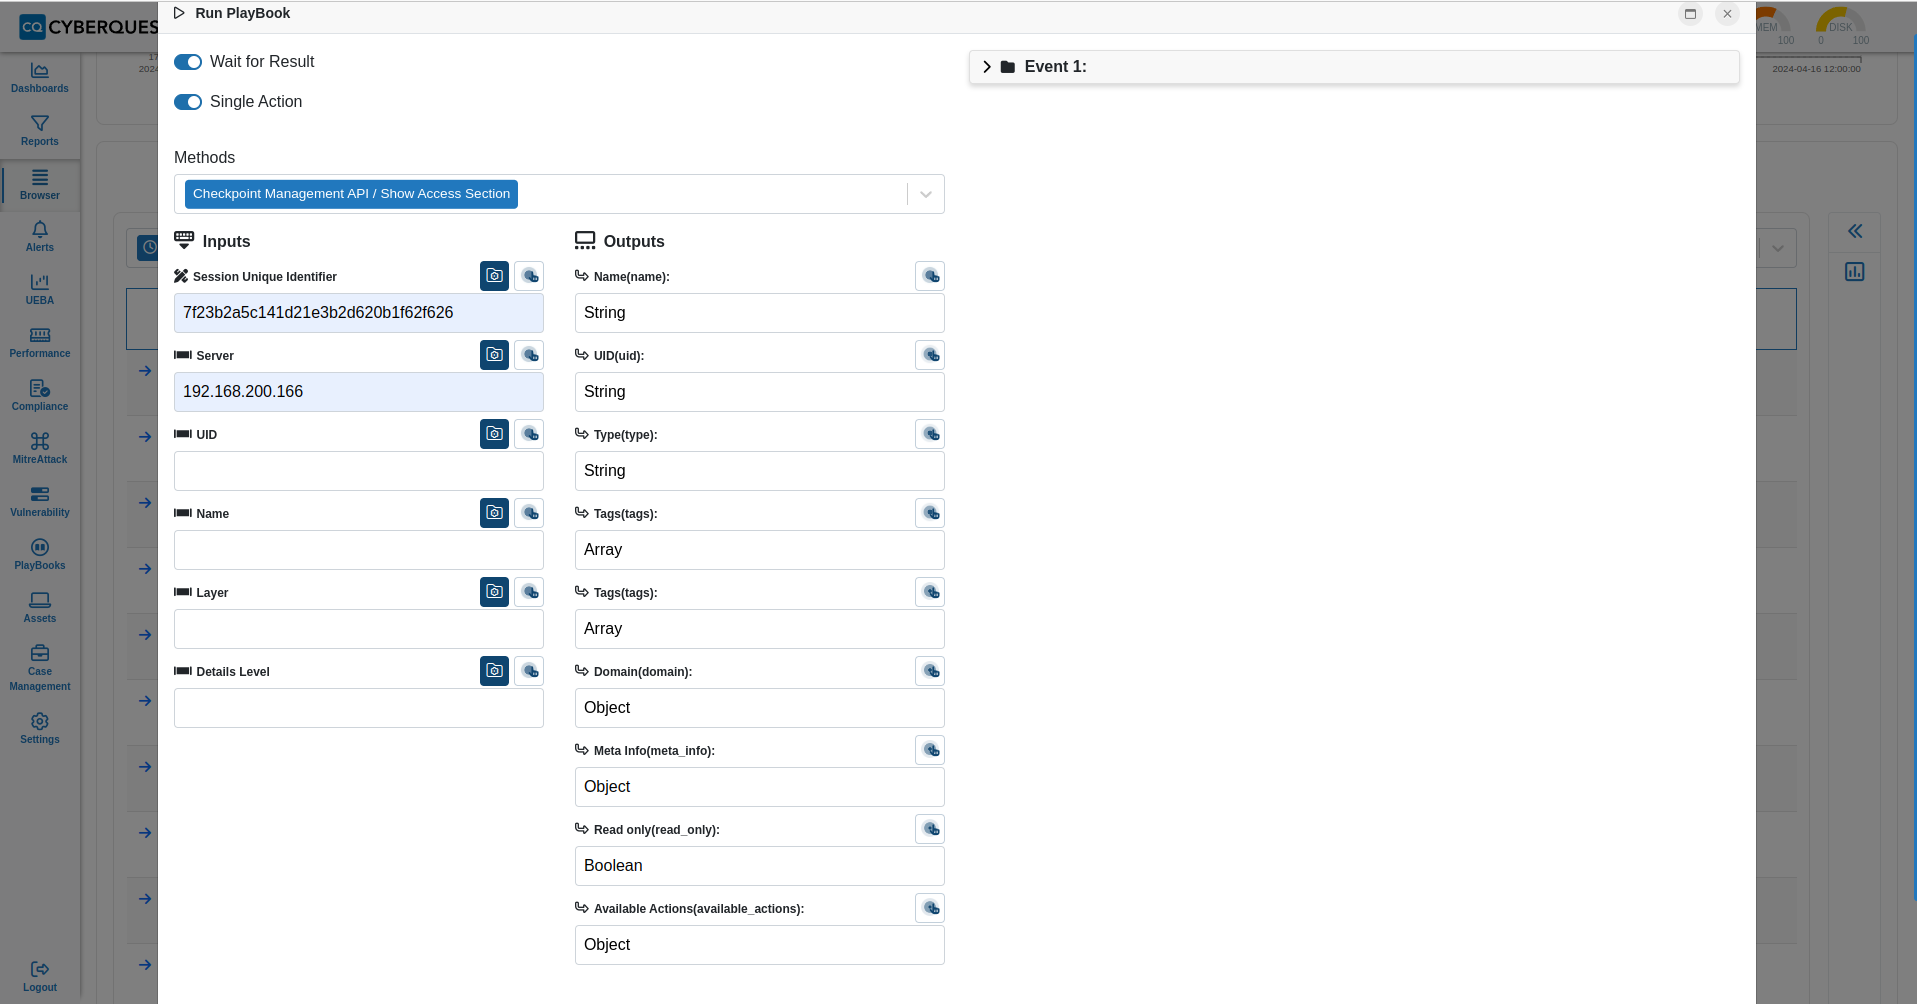Click camera icon for Session Unique Identifier
This screenshot has height=1004, width=1917.
pos(494,276)
